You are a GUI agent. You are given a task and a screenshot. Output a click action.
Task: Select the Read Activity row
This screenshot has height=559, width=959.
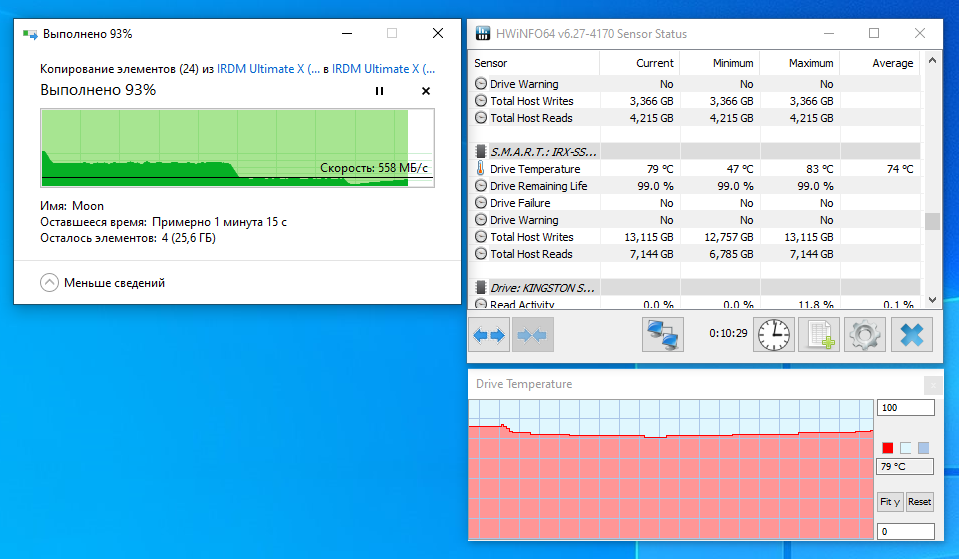coord(695,303)
